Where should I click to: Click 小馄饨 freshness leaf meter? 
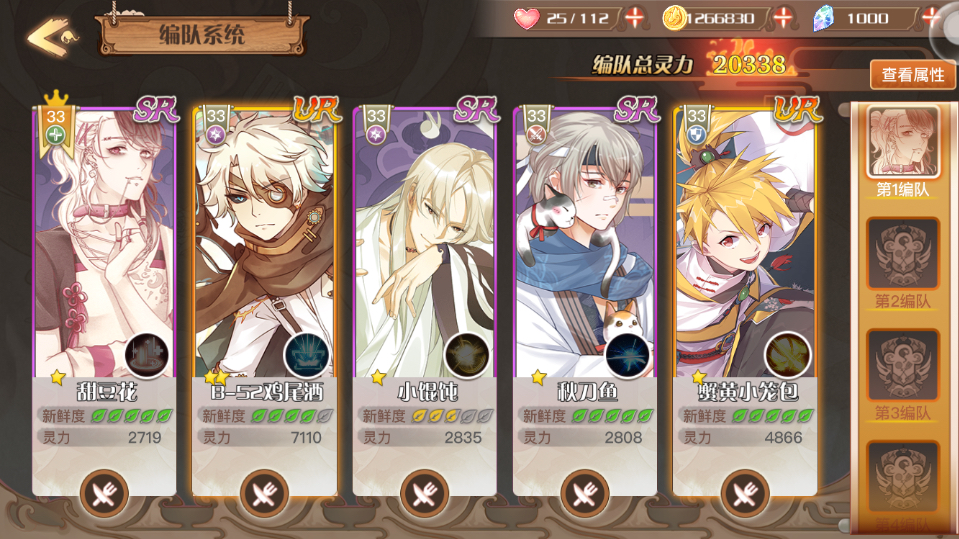pos(453,417)
